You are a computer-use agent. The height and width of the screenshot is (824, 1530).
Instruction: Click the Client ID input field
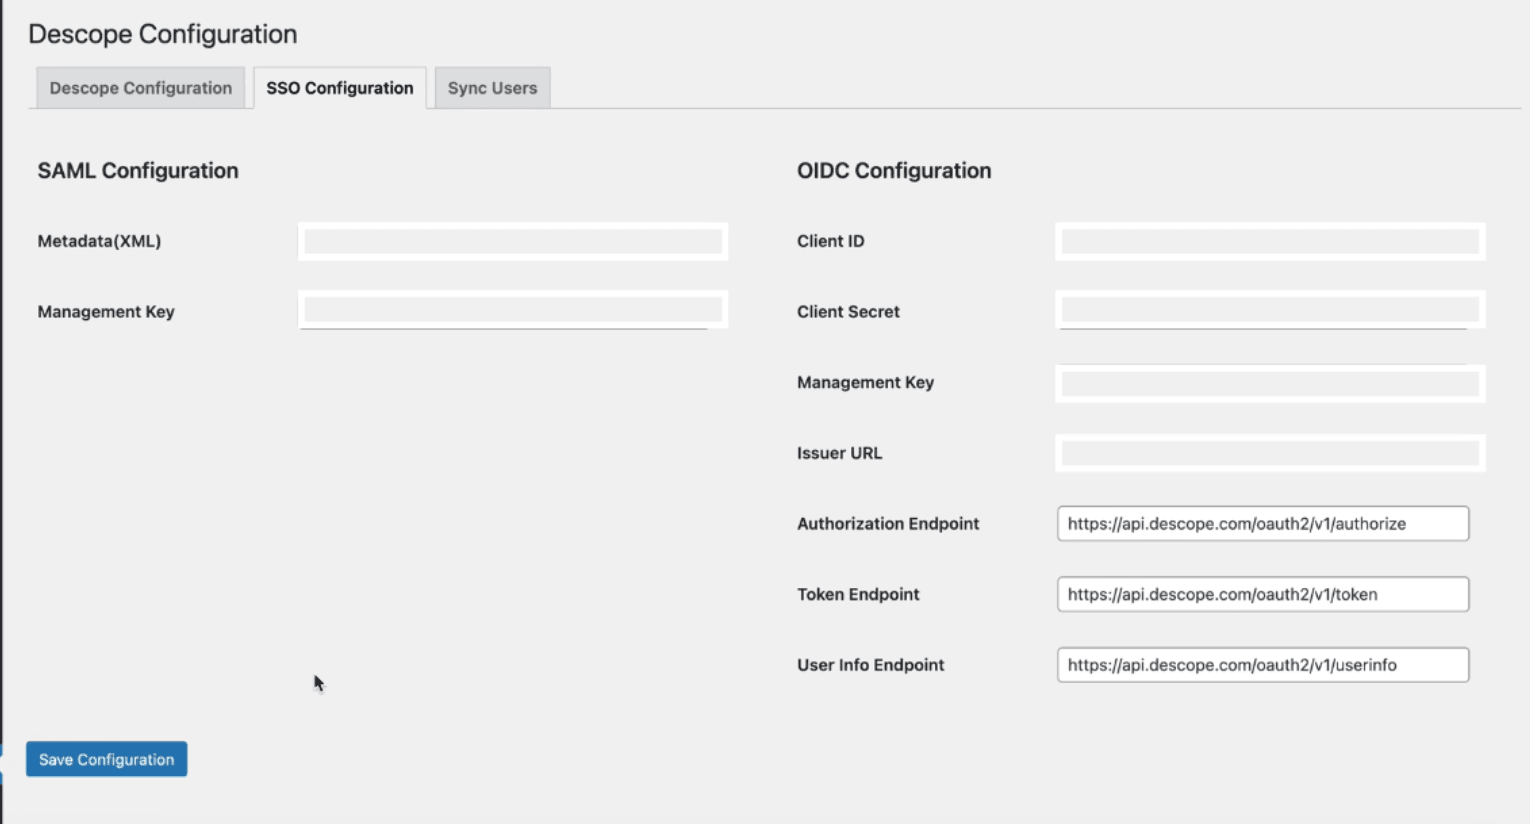point(1268,240)
